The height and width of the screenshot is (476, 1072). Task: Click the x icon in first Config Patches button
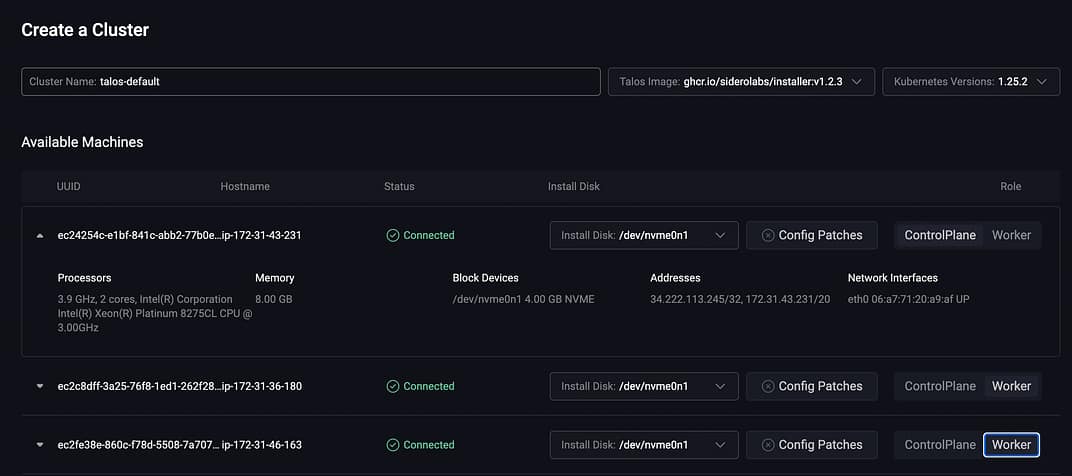coord(768,235)
